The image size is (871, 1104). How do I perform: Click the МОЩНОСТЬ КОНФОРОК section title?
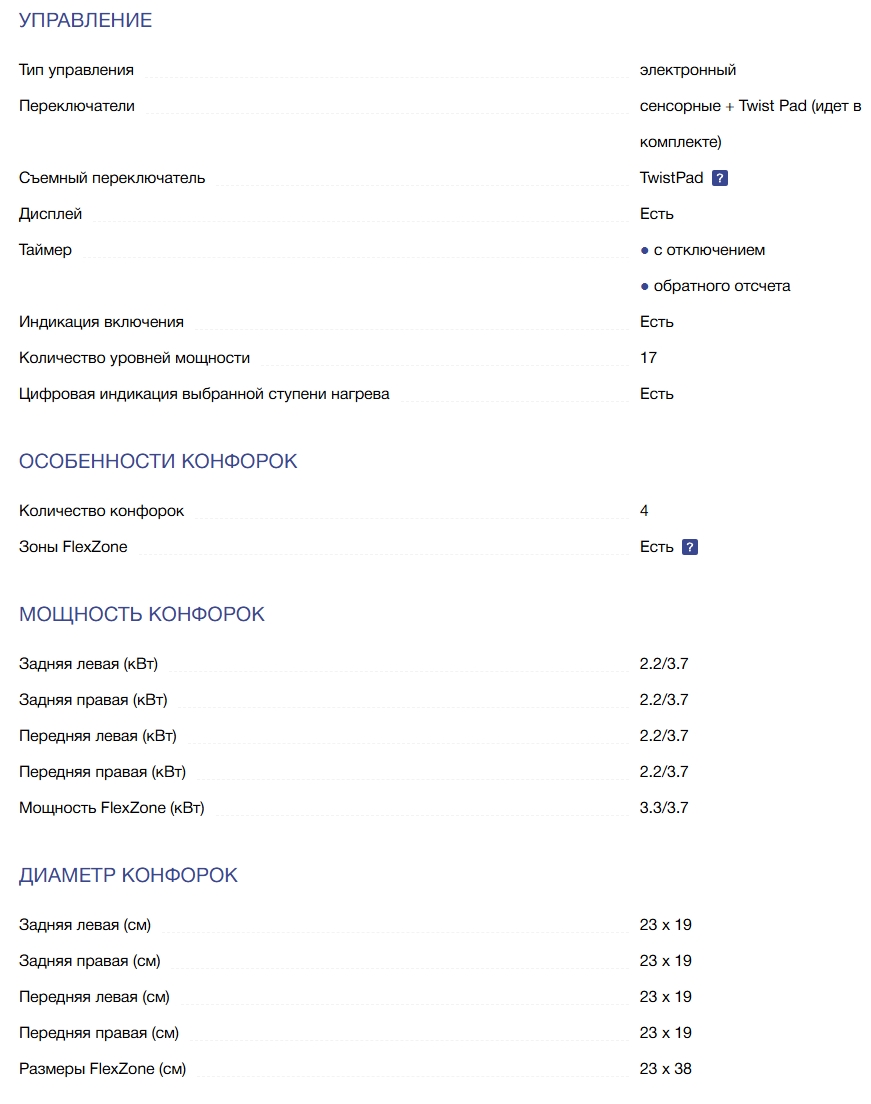(142, 614)
